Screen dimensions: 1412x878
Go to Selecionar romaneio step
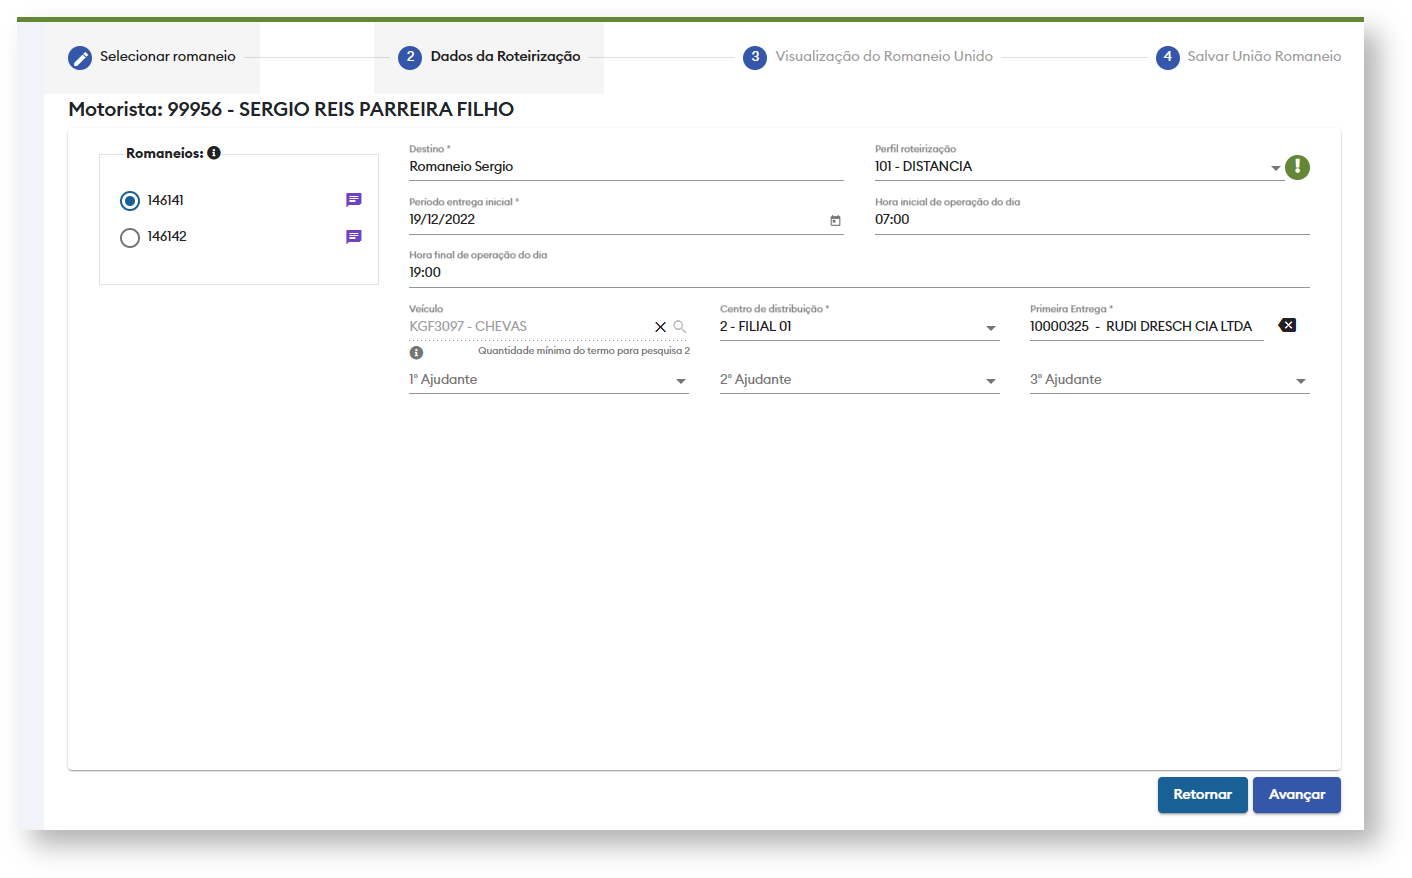(x=152, y=57)
